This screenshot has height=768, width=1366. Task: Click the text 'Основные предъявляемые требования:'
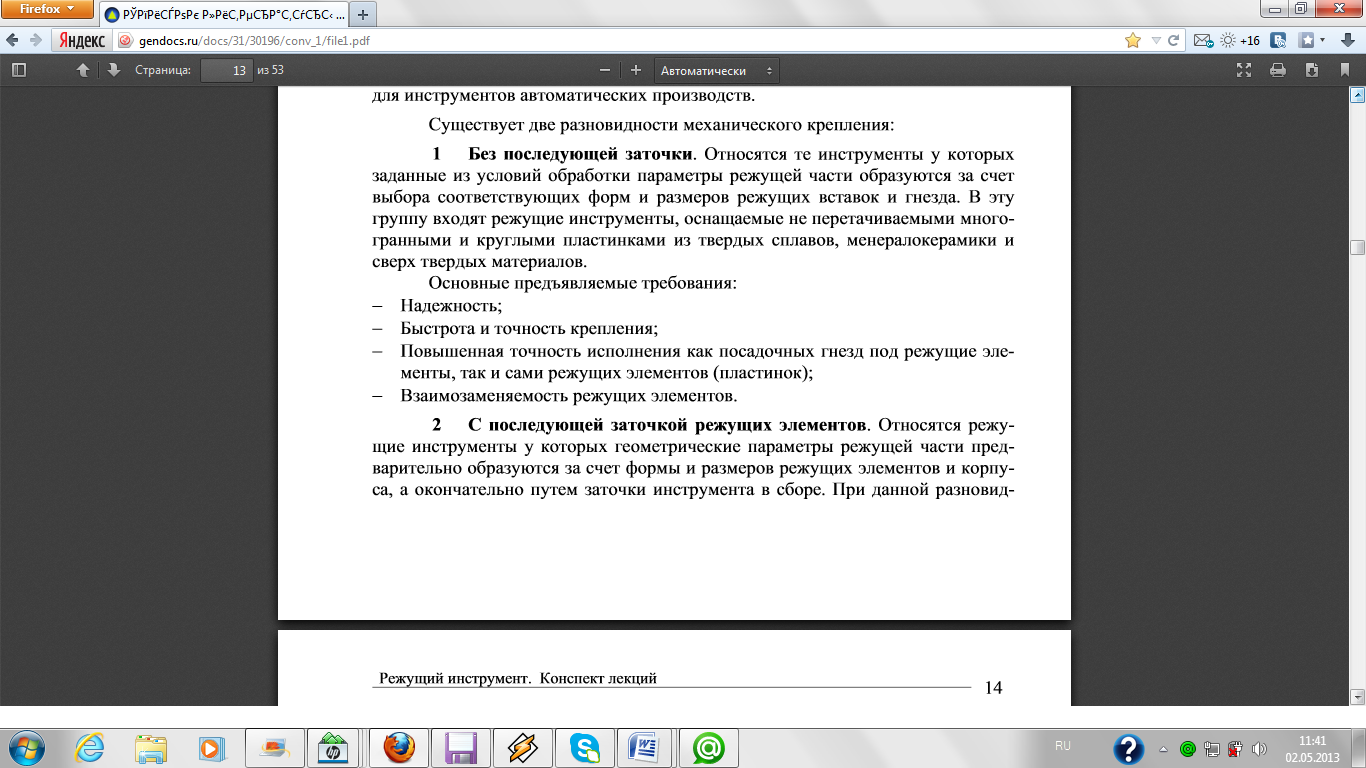pos(582,283)
